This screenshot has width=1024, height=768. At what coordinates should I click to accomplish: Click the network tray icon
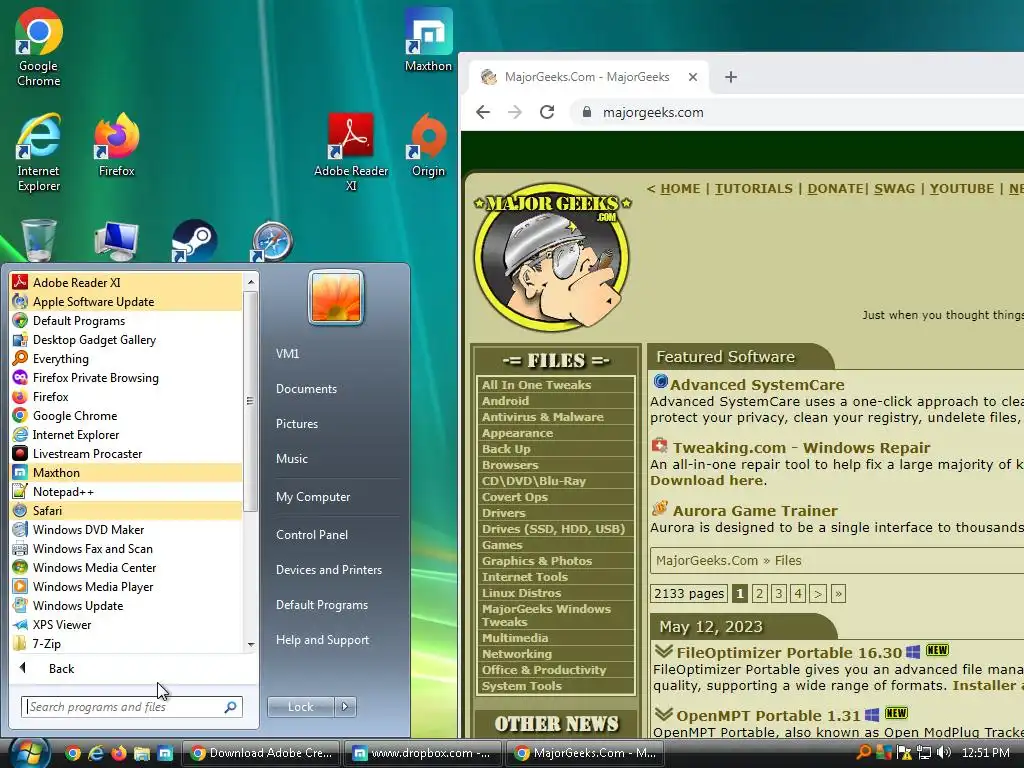click(924, 753)
